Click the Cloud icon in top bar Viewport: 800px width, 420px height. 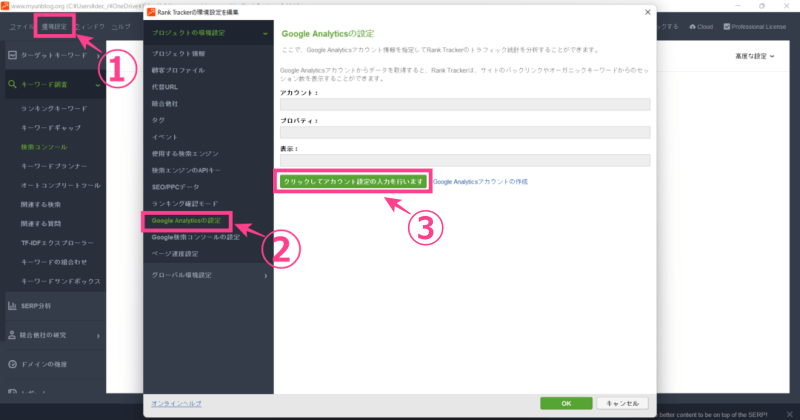coord(692,27)
